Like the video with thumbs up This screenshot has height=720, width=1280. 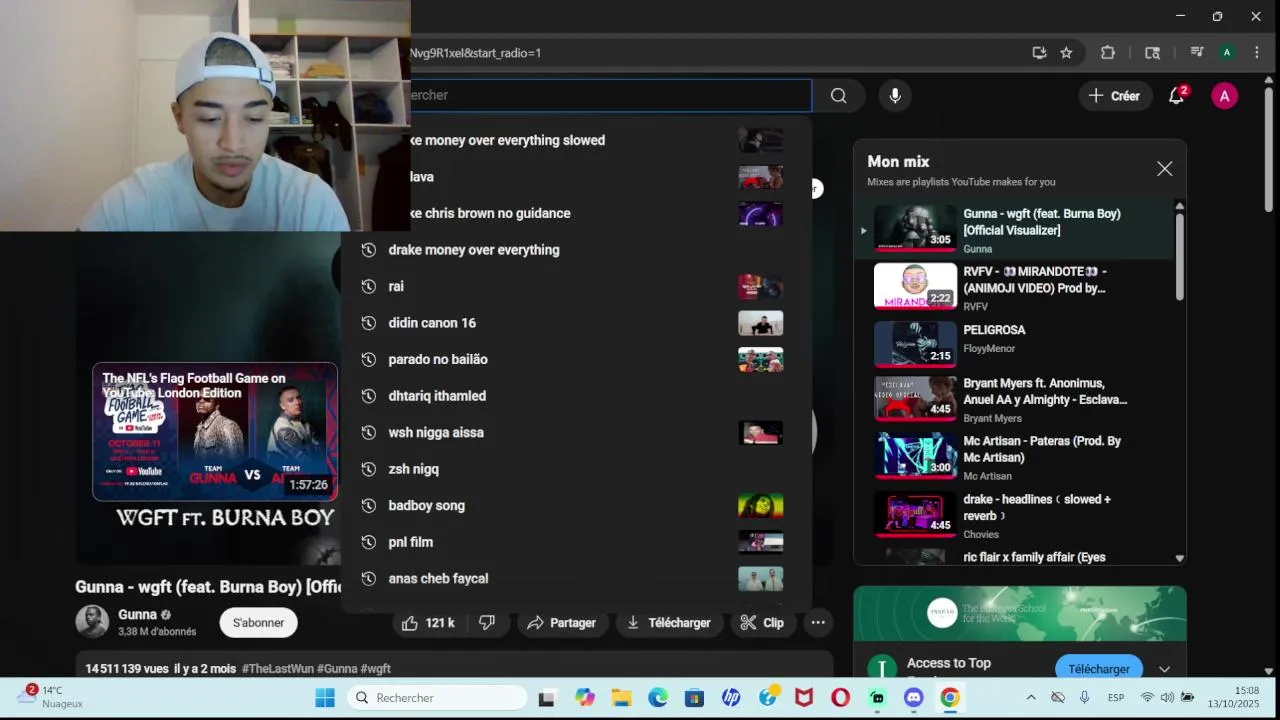[428, 623]
